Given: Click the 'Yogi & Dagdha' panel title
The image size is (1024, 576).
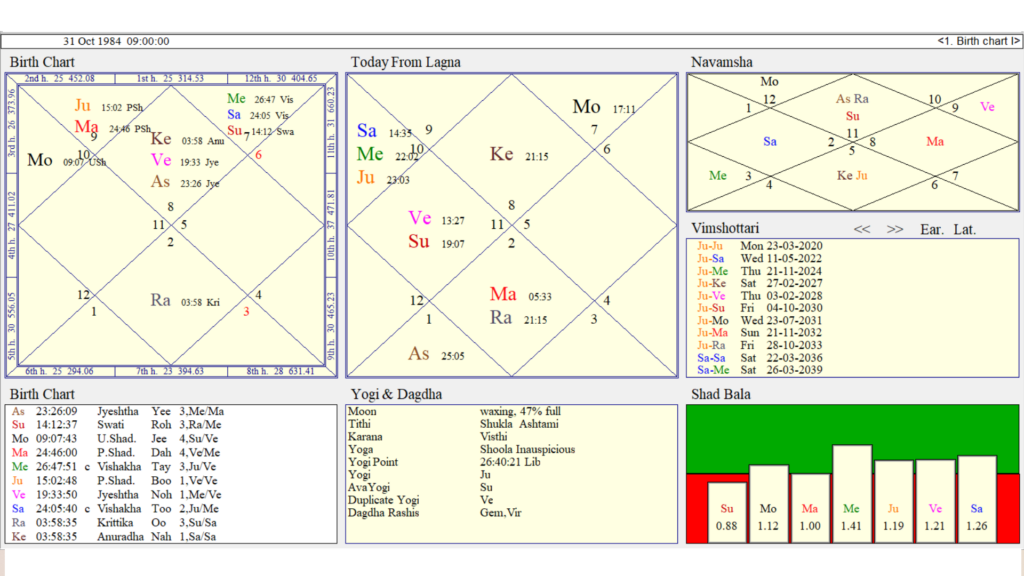Looking at the screenshot, I should (396, 394).
